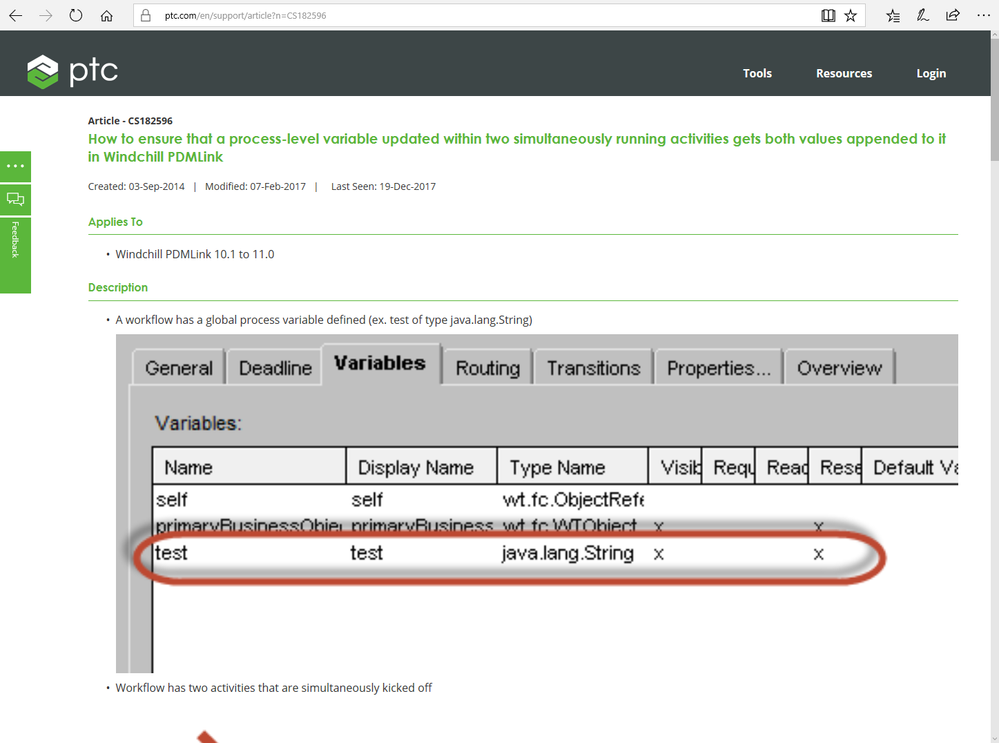
Task: Open browser settings and more menu
Action: (x=983, y=15)
